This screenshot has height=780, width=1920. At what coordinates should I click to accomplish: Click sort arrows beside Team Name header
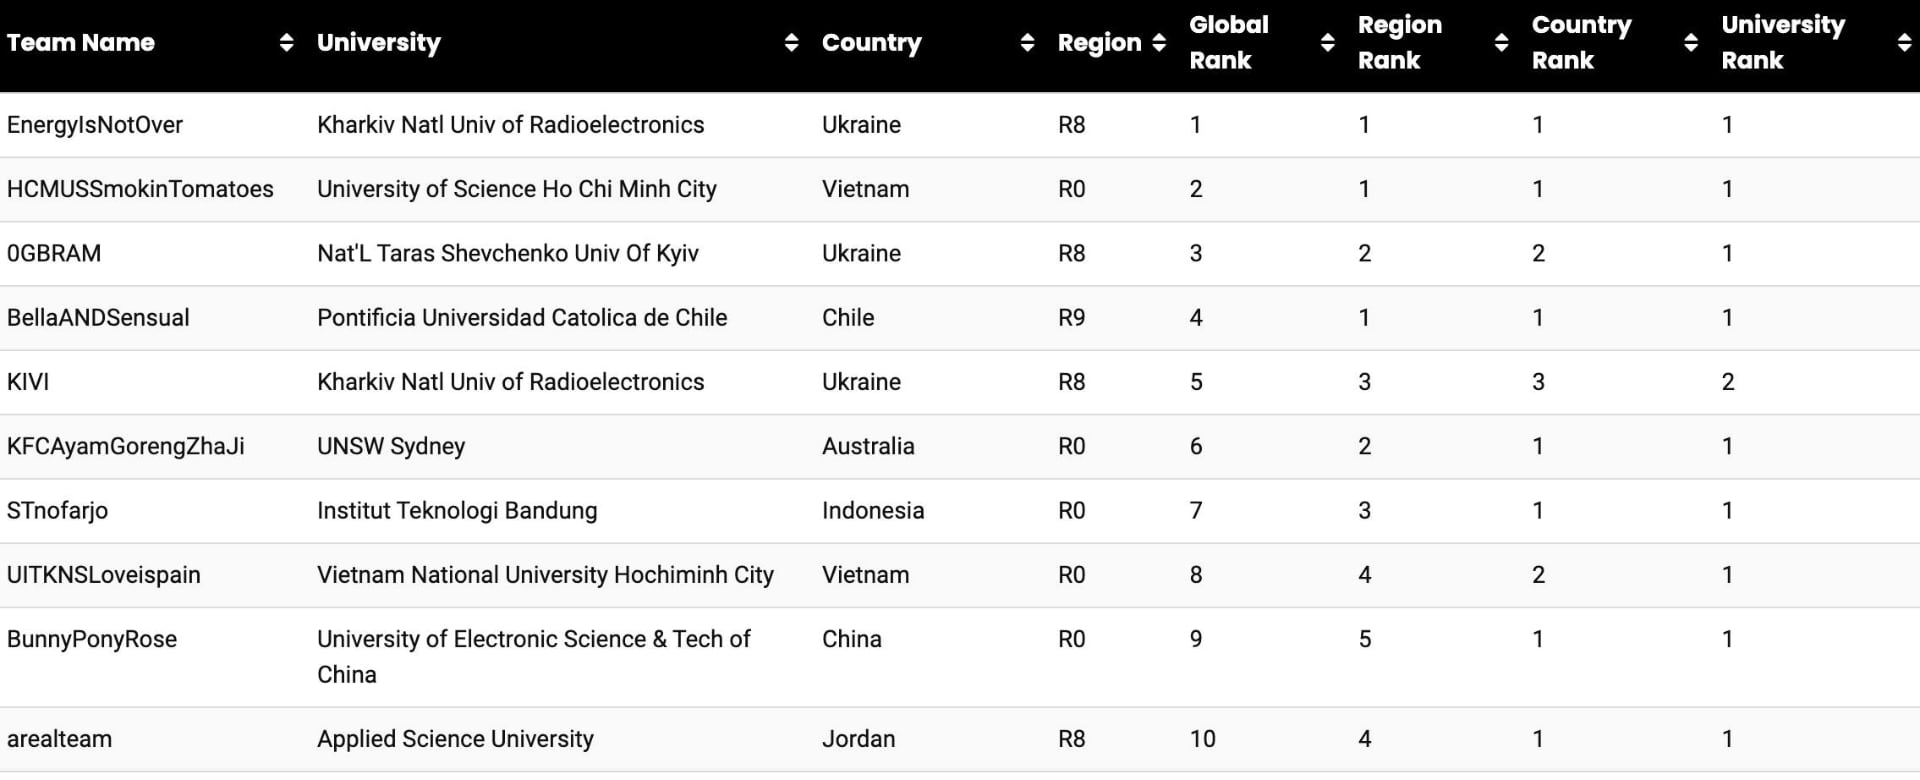(x=286, y=42)
